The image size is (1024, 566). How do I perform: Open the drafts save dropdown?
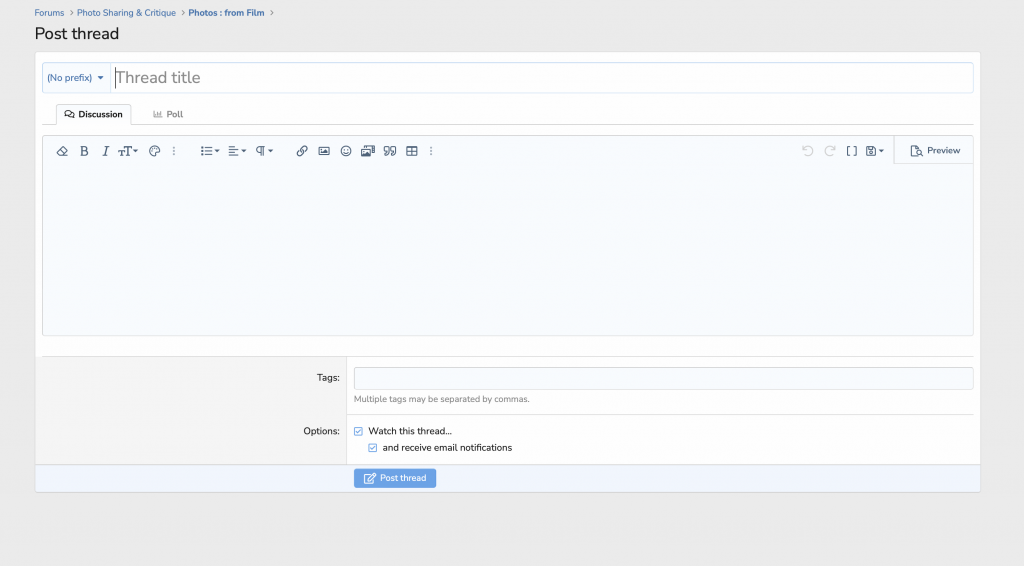pos(874,151)
